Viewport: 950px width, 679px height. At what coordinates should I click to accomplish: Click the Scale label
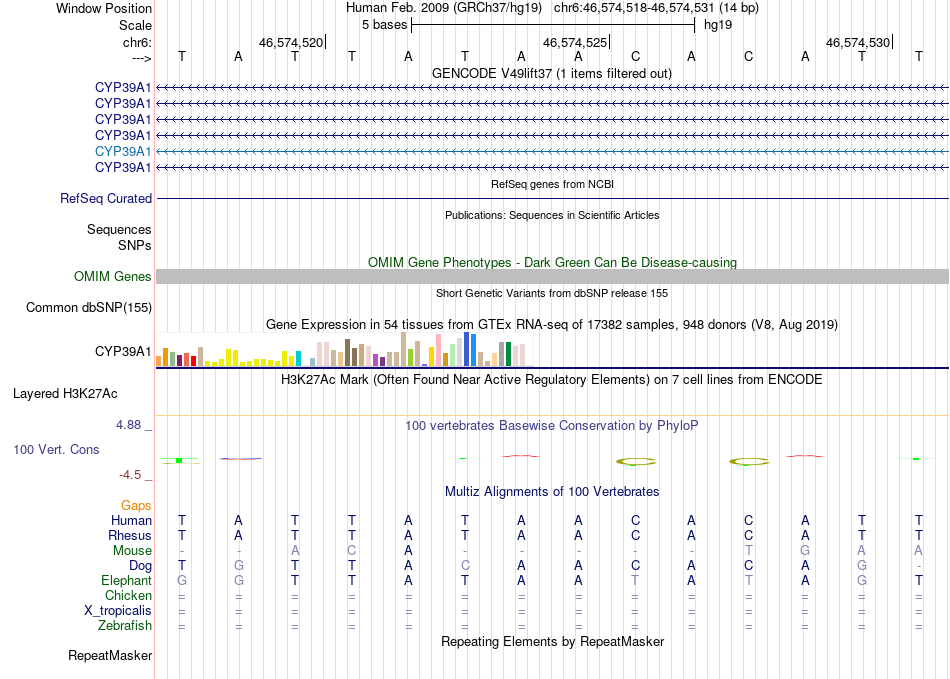(136, 25)
